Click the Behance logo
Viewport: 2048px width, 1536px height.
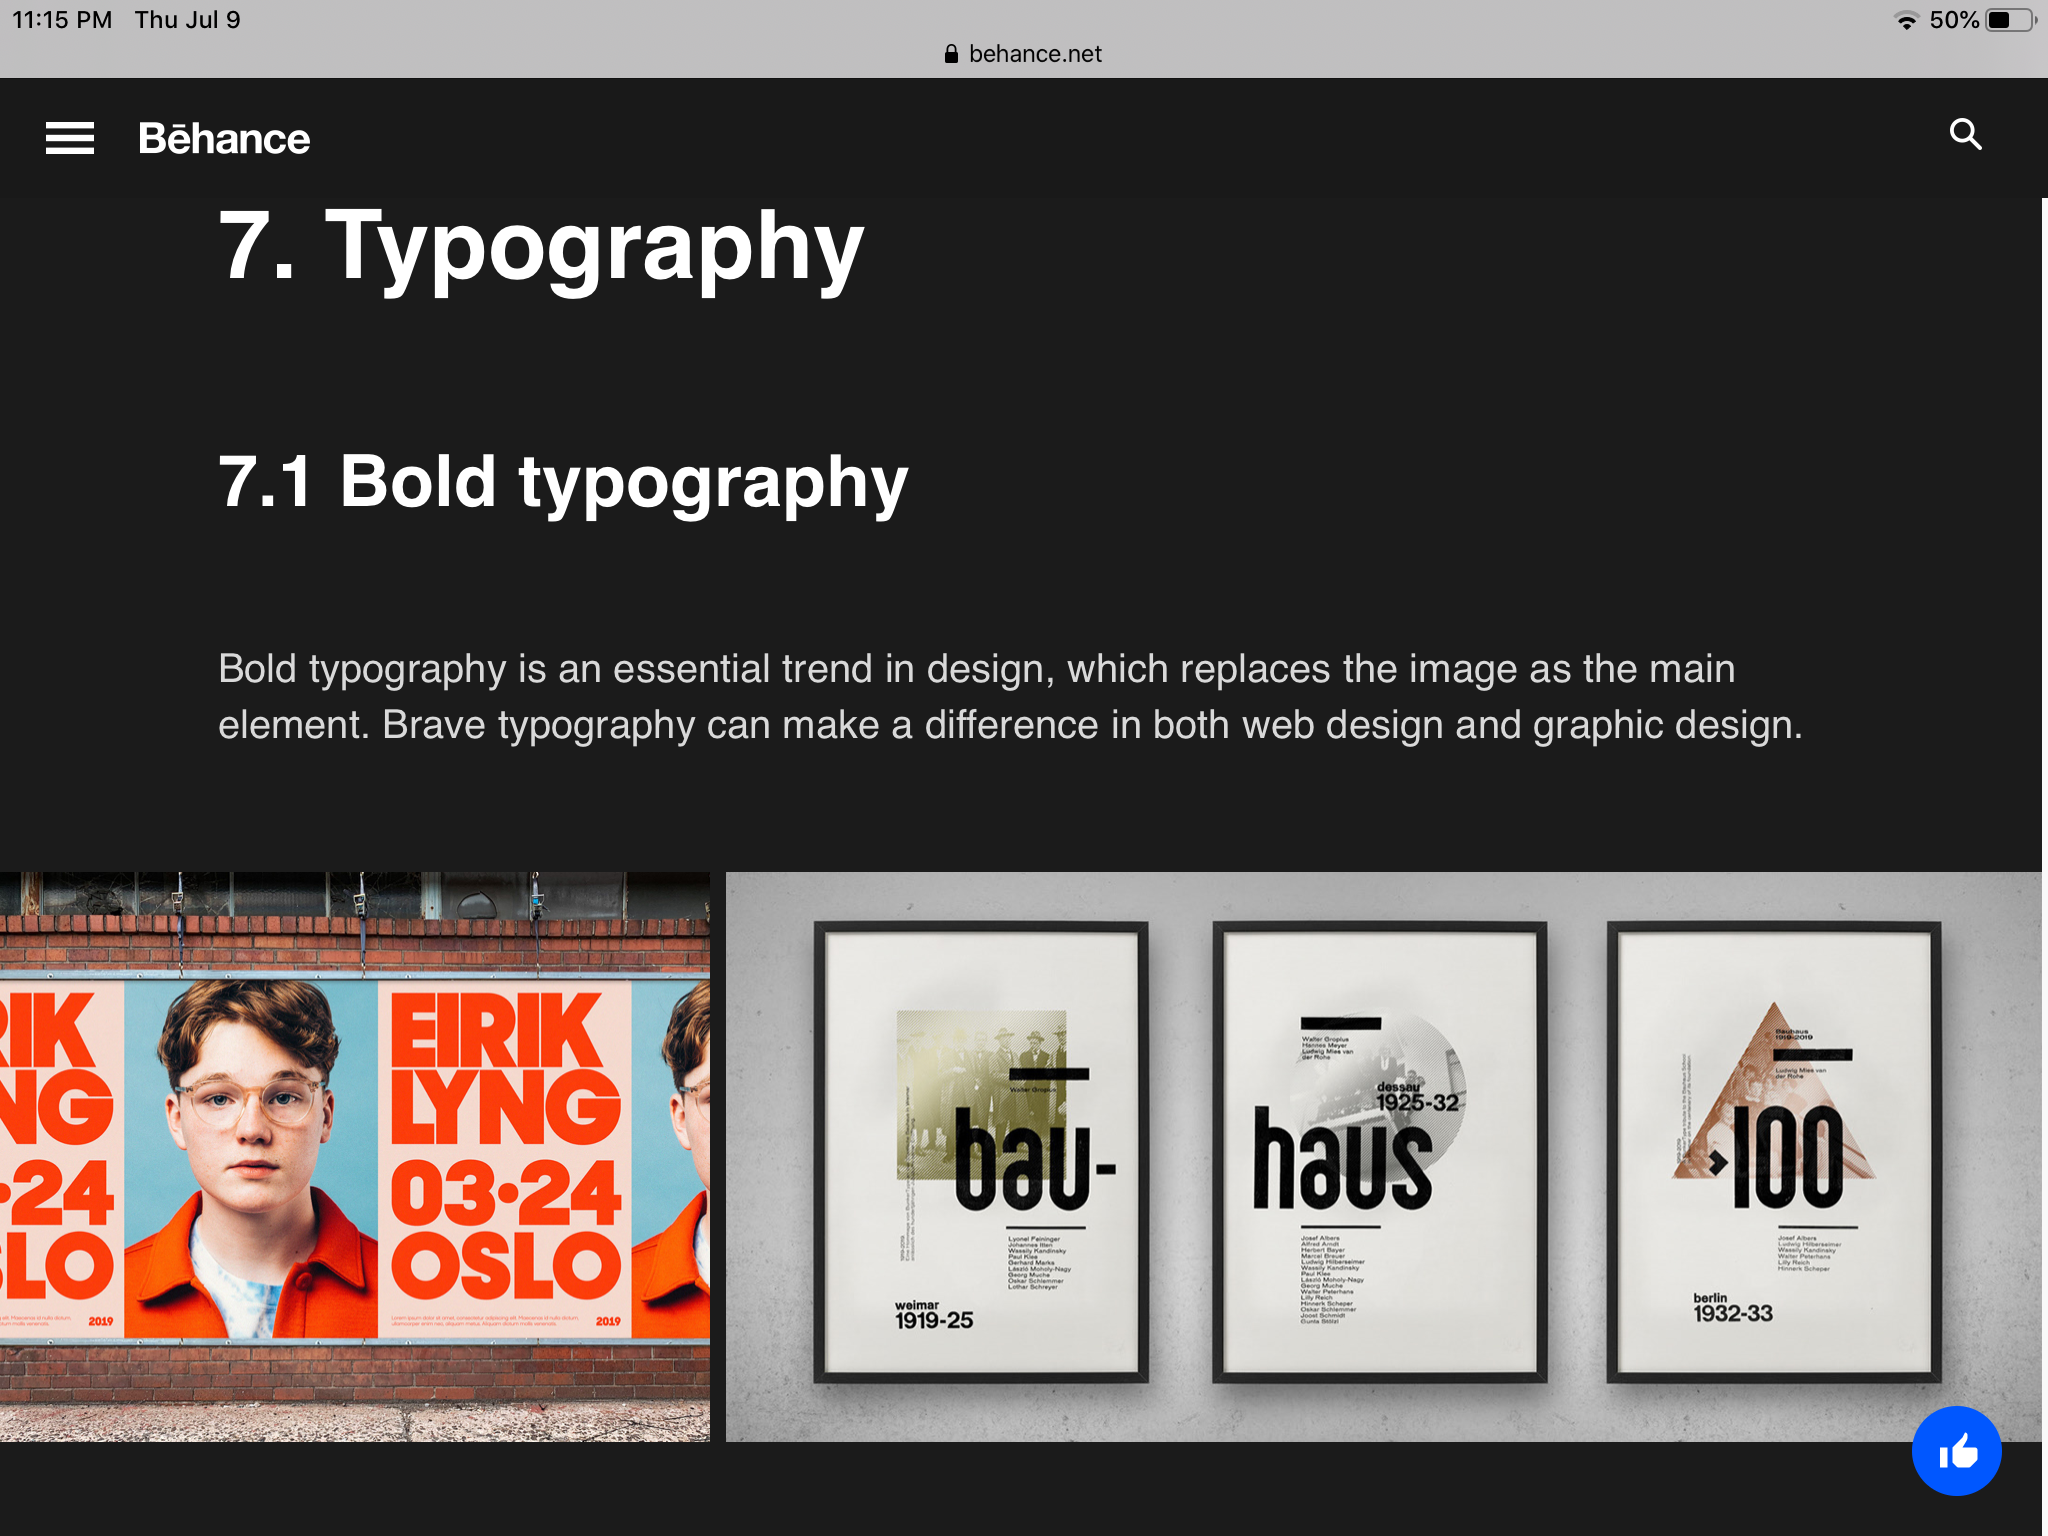coord(224,139)
